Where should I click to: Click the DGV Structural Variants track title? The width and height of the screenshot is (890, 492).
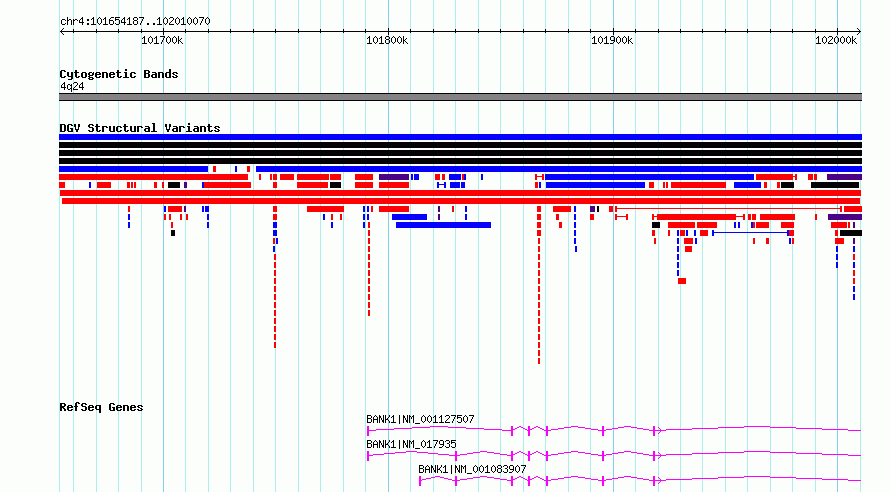tap(140, 128)
